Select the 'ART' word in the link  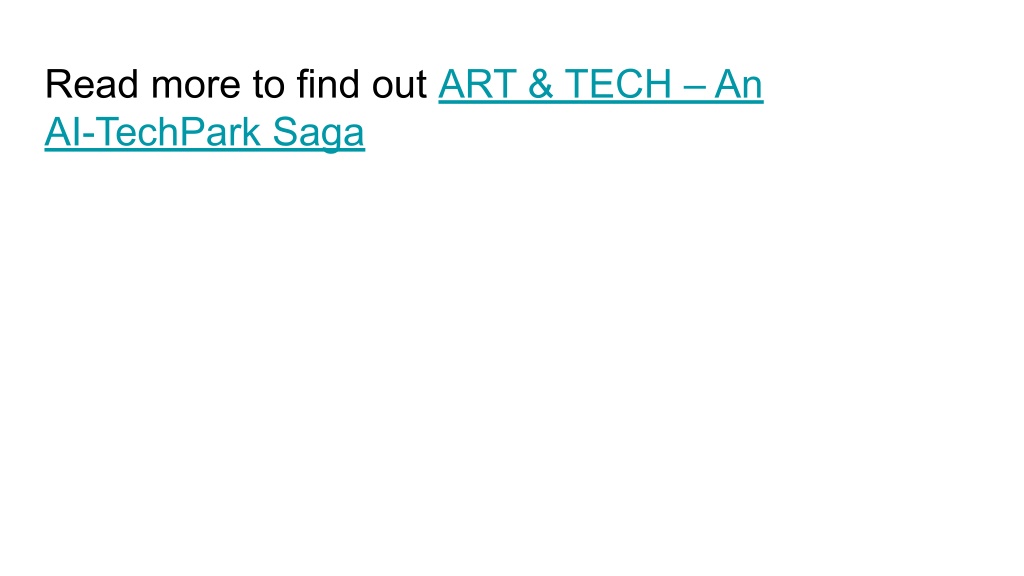click(477, 84)
